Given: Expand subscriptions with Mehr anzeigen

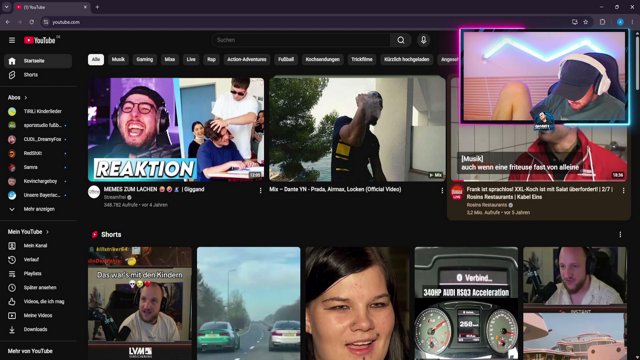Looking at the screenshot, I should click(38, 209).
